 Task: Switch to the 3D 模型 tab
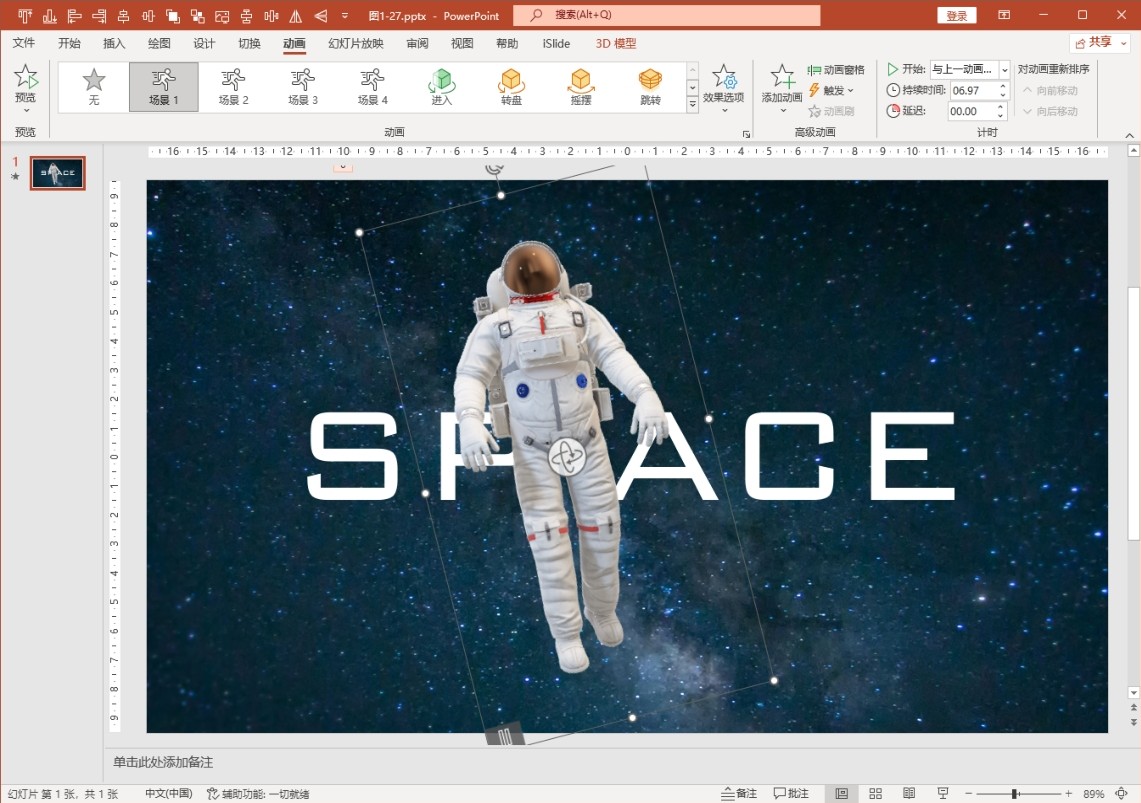click(x=615, y=44)
